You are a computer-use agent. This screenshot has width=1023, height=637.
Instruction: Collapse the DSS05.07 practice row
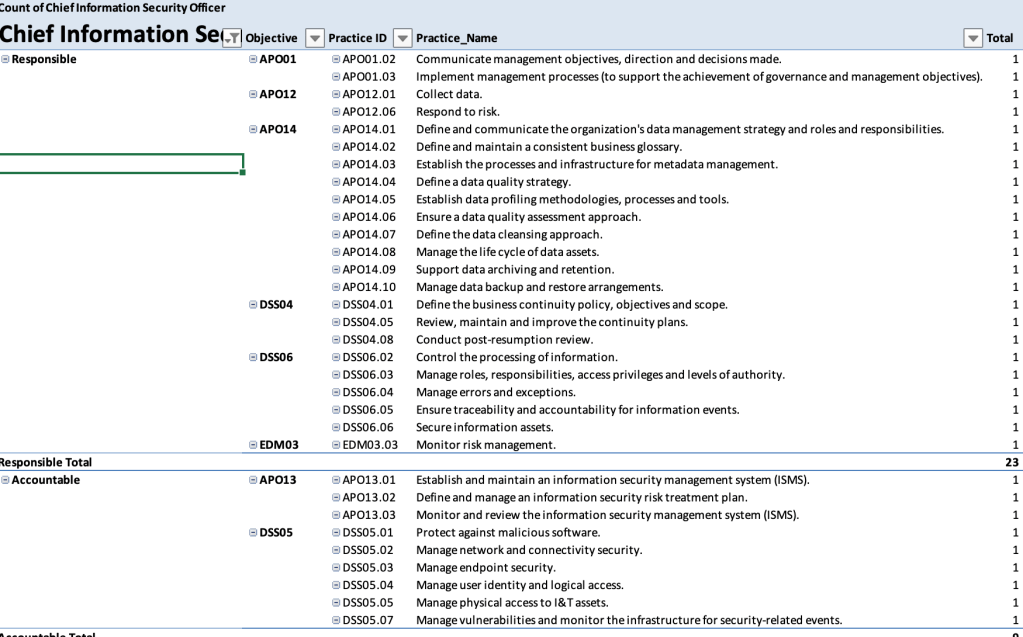point(336,620)
